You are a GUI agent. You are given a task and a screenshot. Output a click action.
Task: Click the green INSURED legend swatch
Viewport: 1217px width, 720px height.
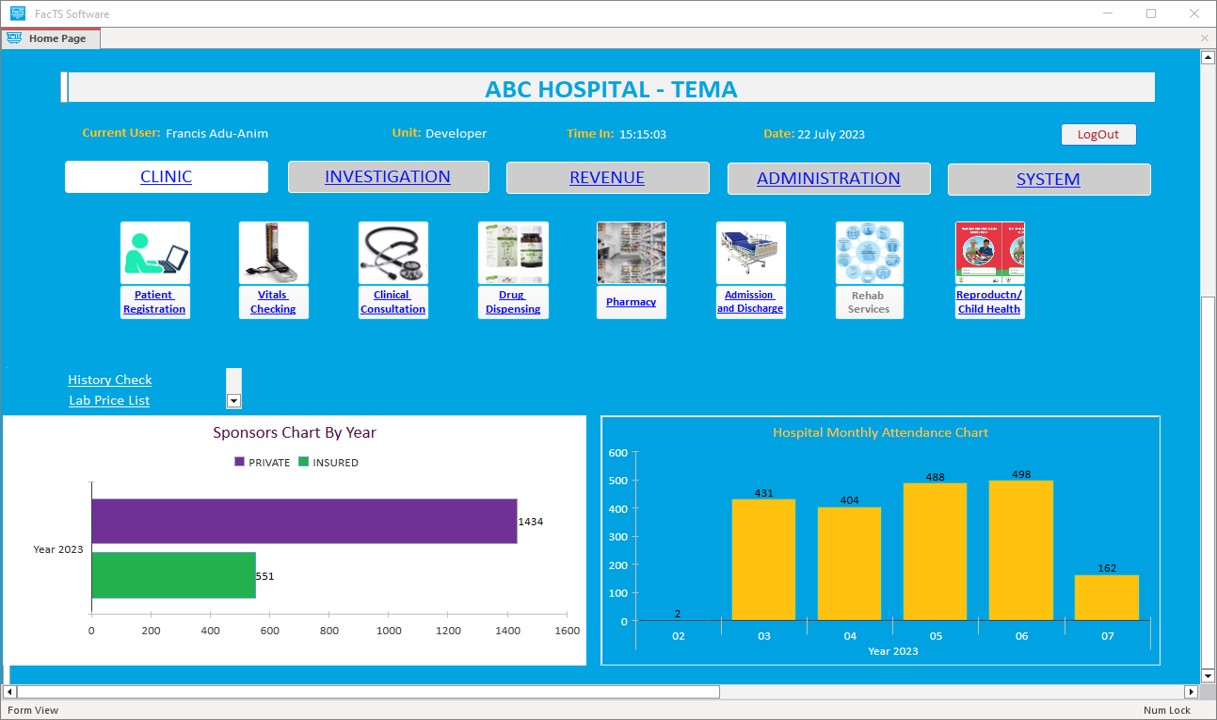pyautogui.click(x=304, y=462)
